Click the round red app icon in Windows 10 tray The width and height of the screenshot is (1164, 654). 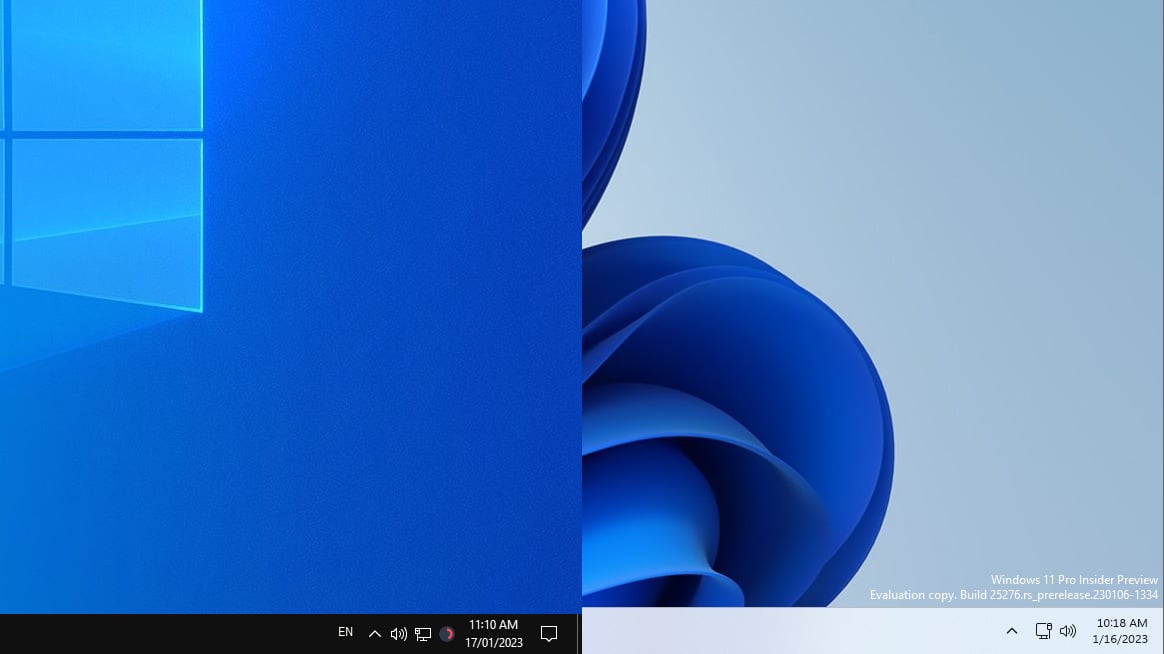click(x=447, y=634)
